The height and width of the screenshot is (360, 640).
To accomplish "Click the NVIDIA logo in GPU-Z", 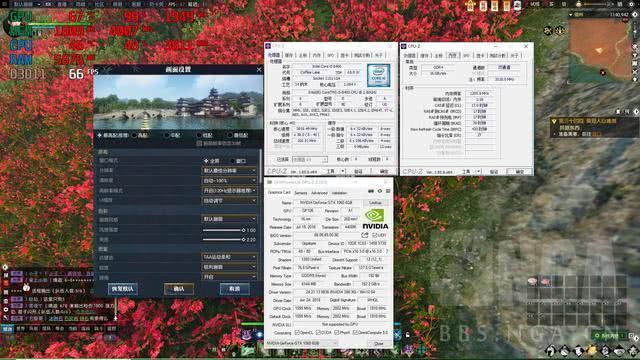I will (376, 219).
